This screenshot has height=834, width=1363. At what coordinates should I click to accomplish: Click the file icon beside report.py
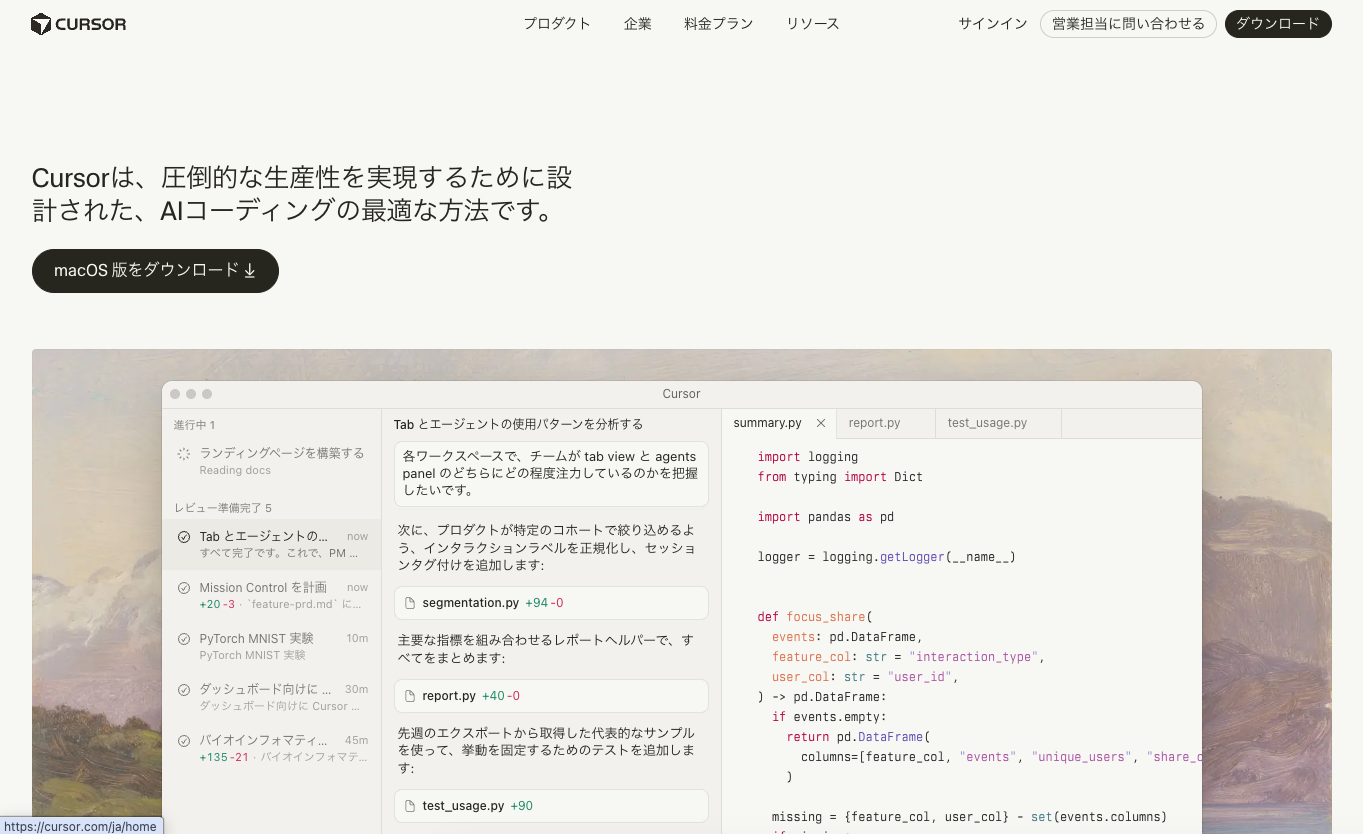(408, 695)
